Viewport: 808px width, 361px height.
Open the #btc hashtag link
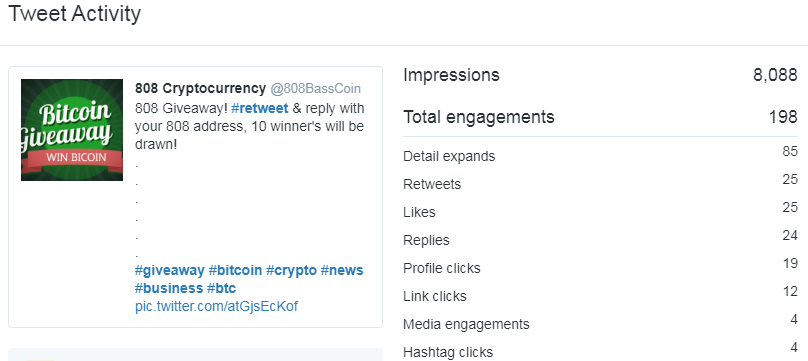222,288
